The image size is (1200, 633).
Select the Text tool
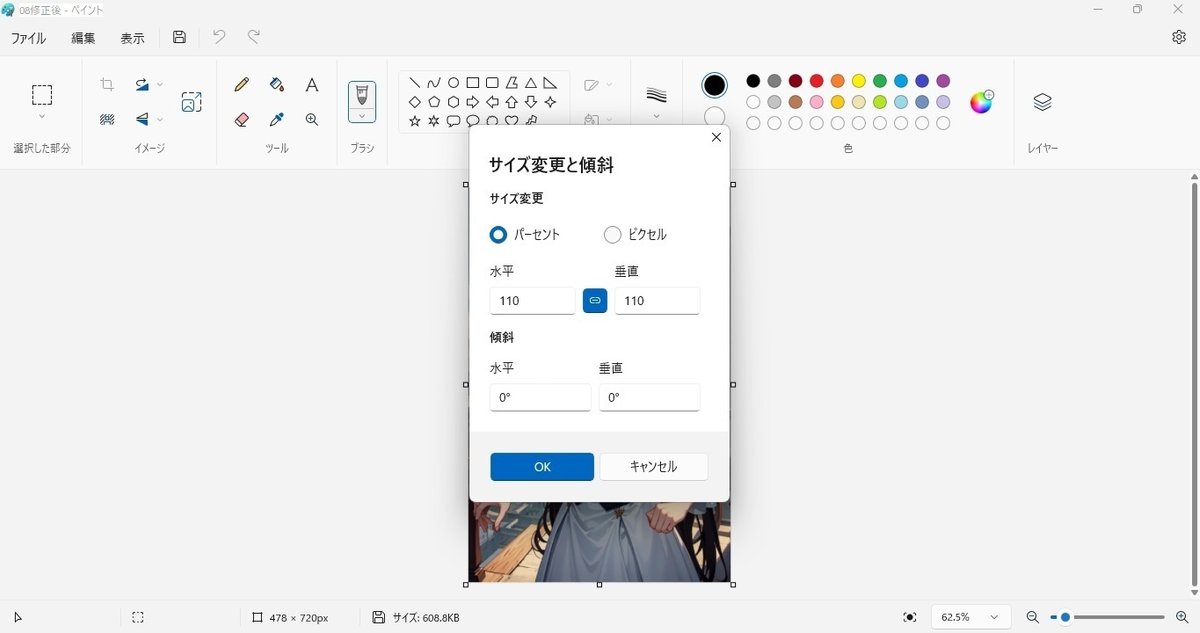[312, 85]
